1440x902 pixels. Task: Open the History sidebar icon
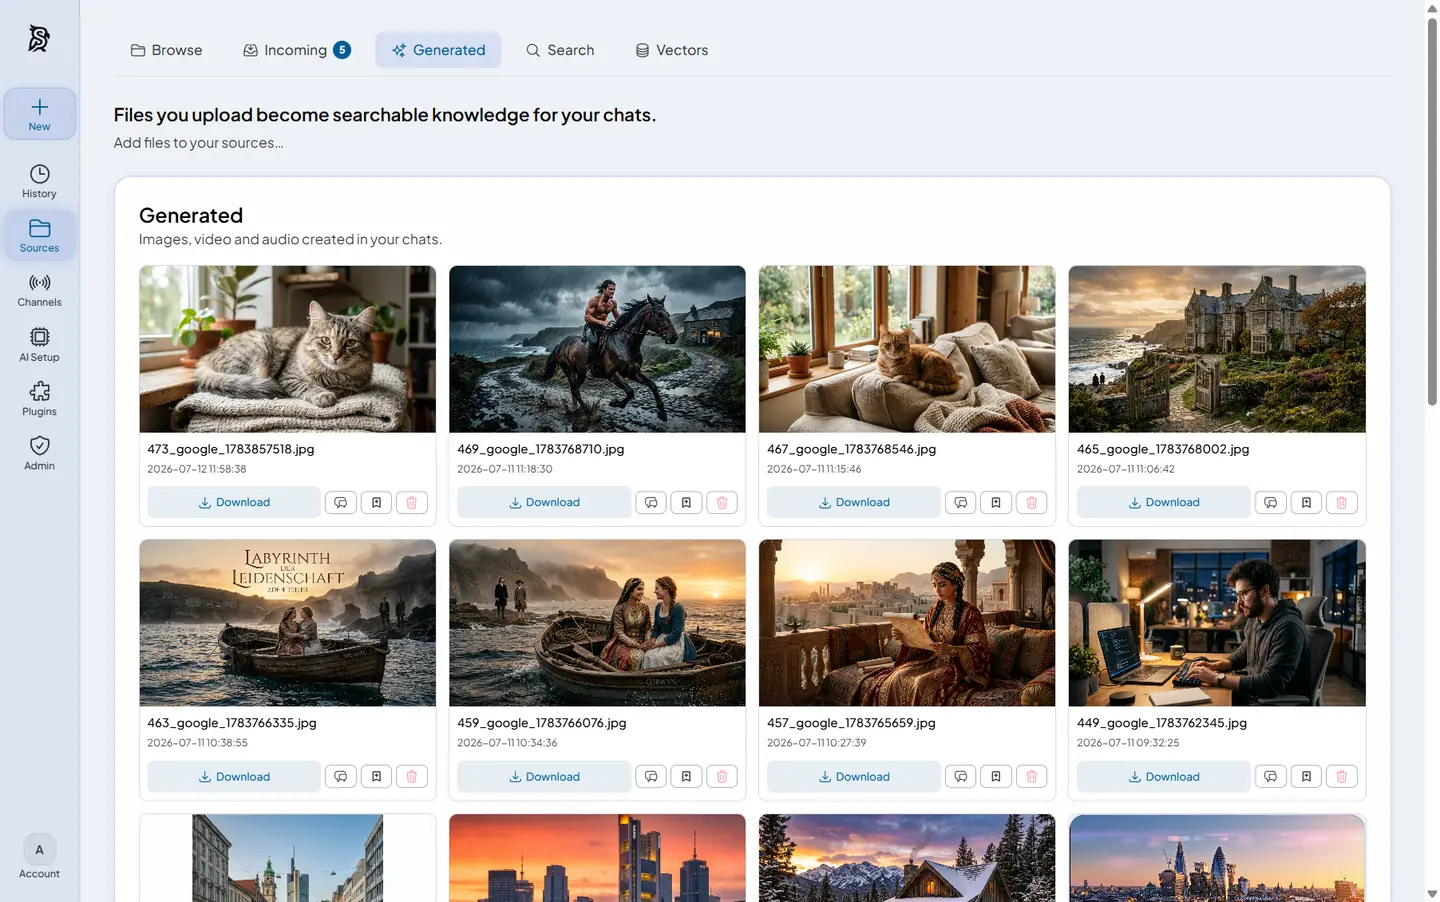[x=39, y=181]
